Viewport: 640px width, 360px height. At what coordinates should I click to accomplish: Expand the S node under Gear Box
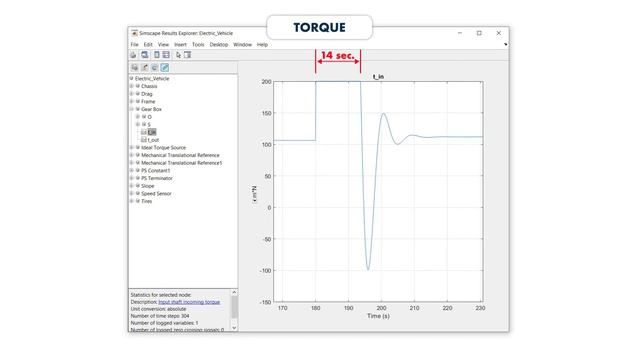click(138, 124)
